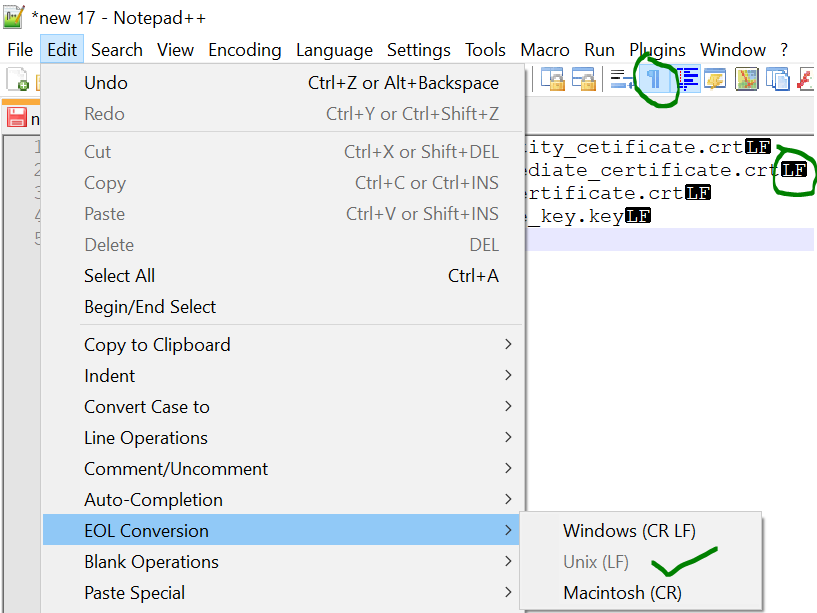Close the open Edit menu
817x613 pixels.
(62, 50)
